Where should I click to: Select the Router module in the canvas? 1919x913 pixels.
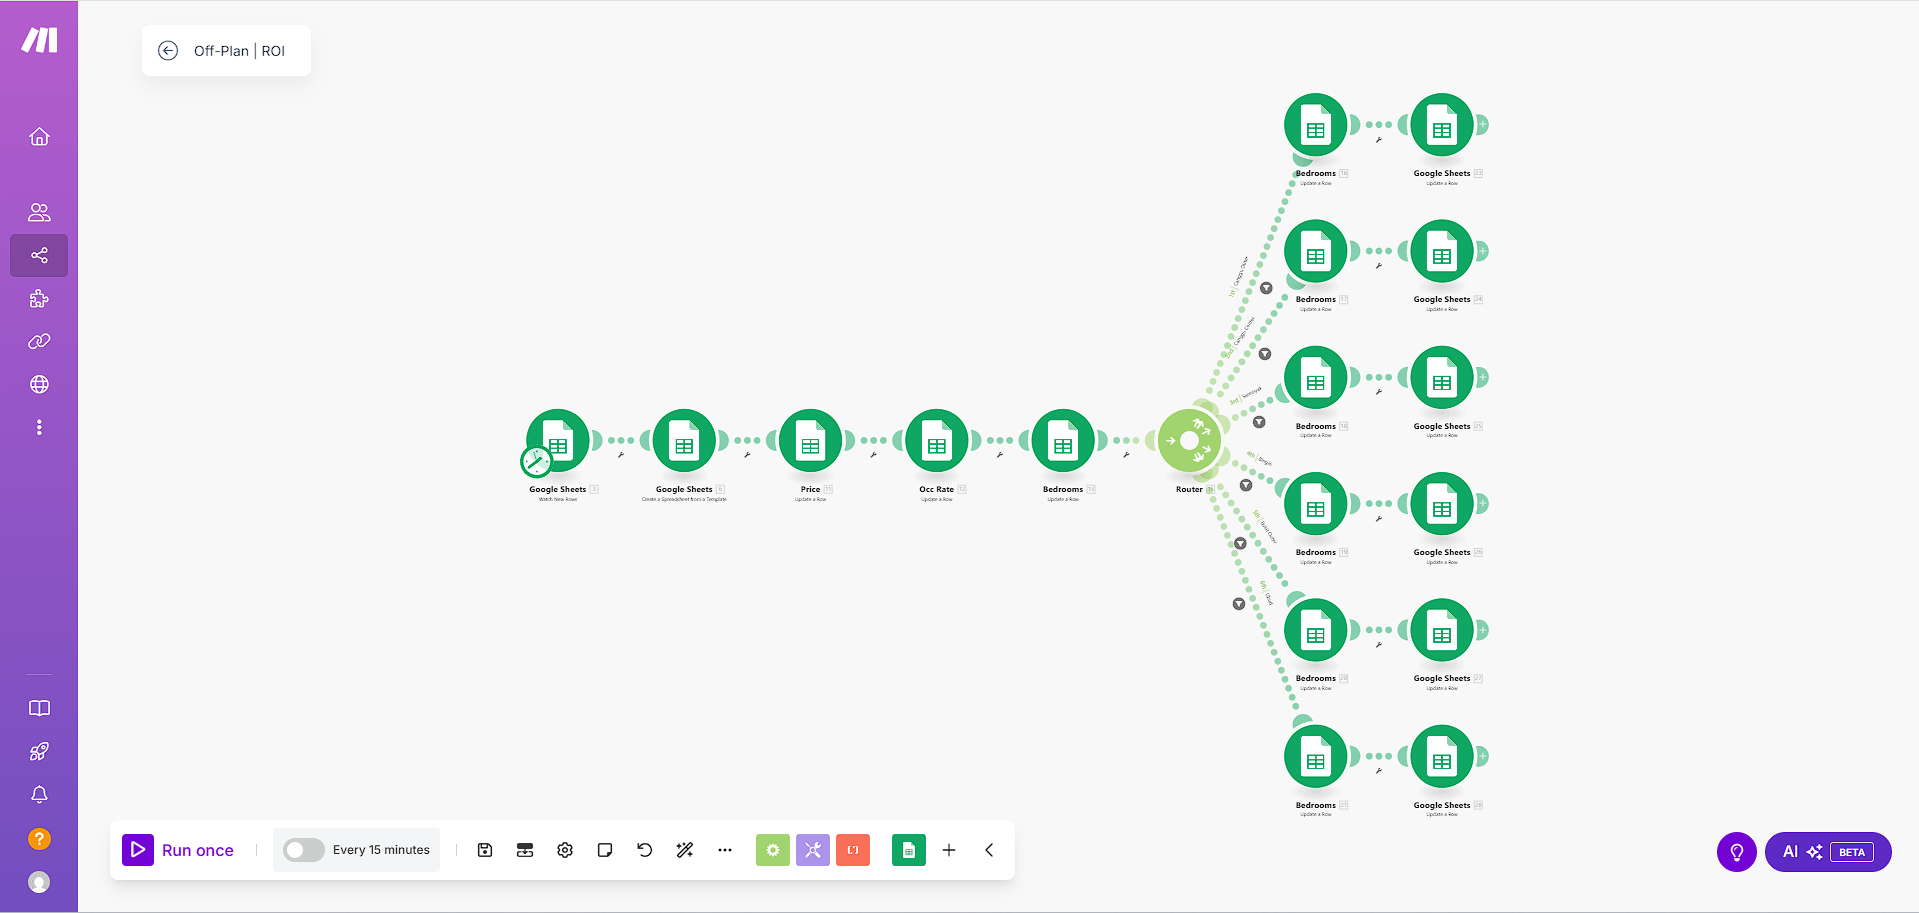click(x=1190, y=440)
